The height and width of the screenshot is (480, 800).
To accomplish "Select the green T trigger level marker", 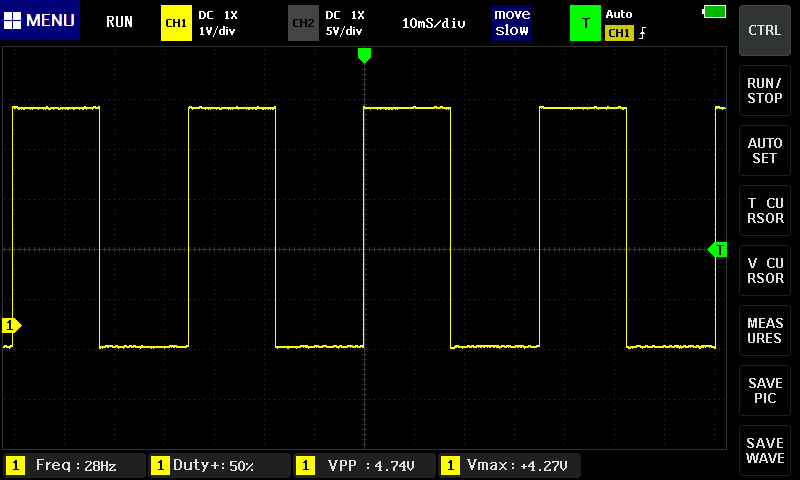I will tap(717, 250).
